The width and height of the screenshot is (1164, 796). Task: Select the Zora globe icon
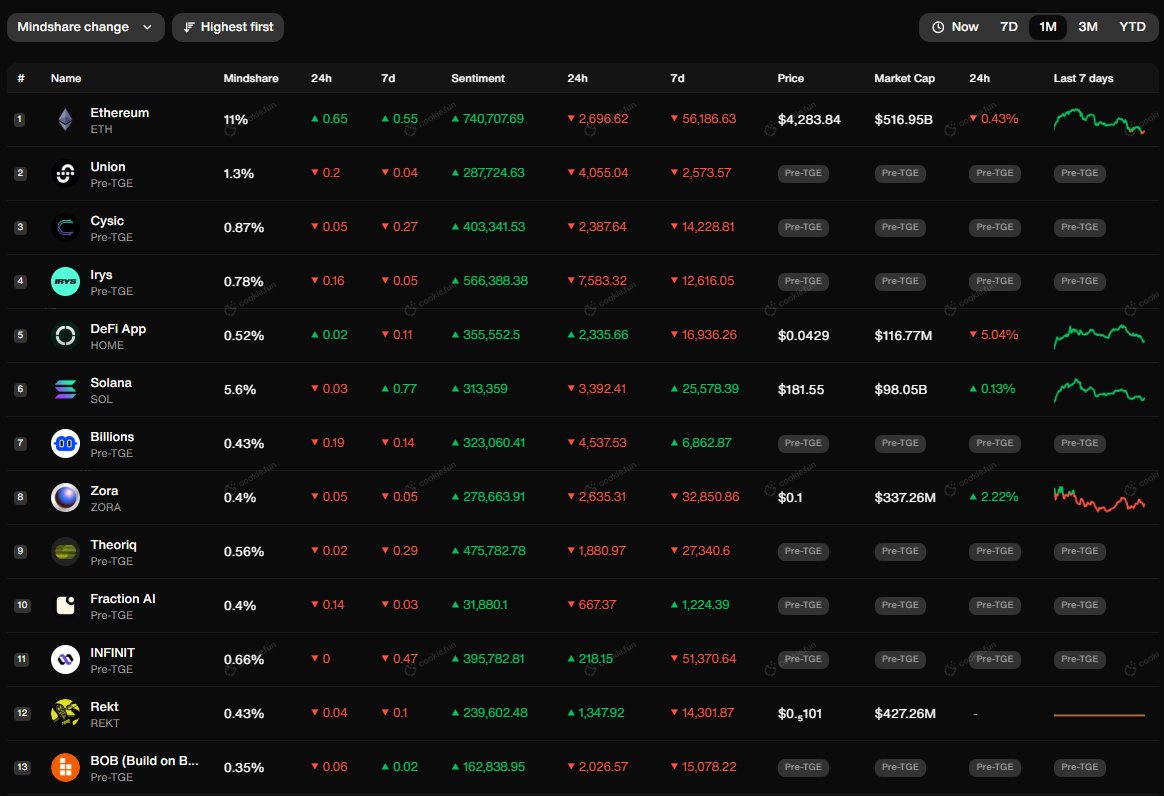(64, 497)
